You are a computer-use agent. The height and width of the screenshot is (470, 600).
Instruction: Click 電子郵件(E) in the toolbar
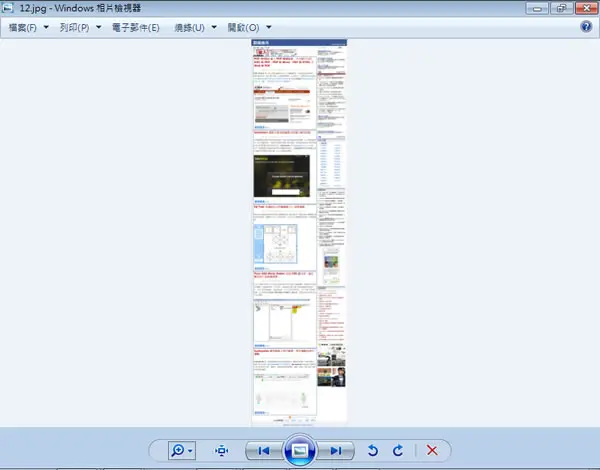click(135, 28)
